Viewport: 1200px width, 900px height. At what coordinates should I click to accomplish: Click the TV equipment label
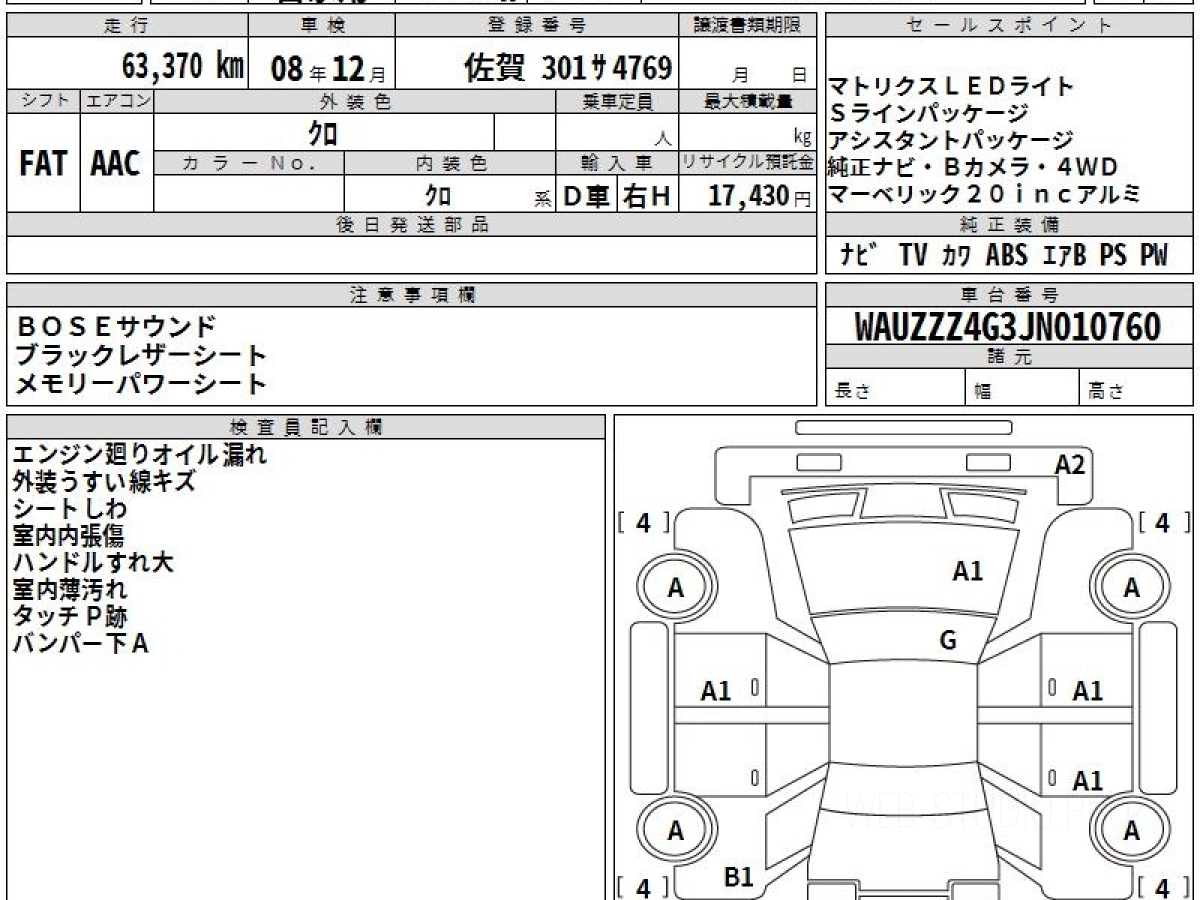[912, 256]
